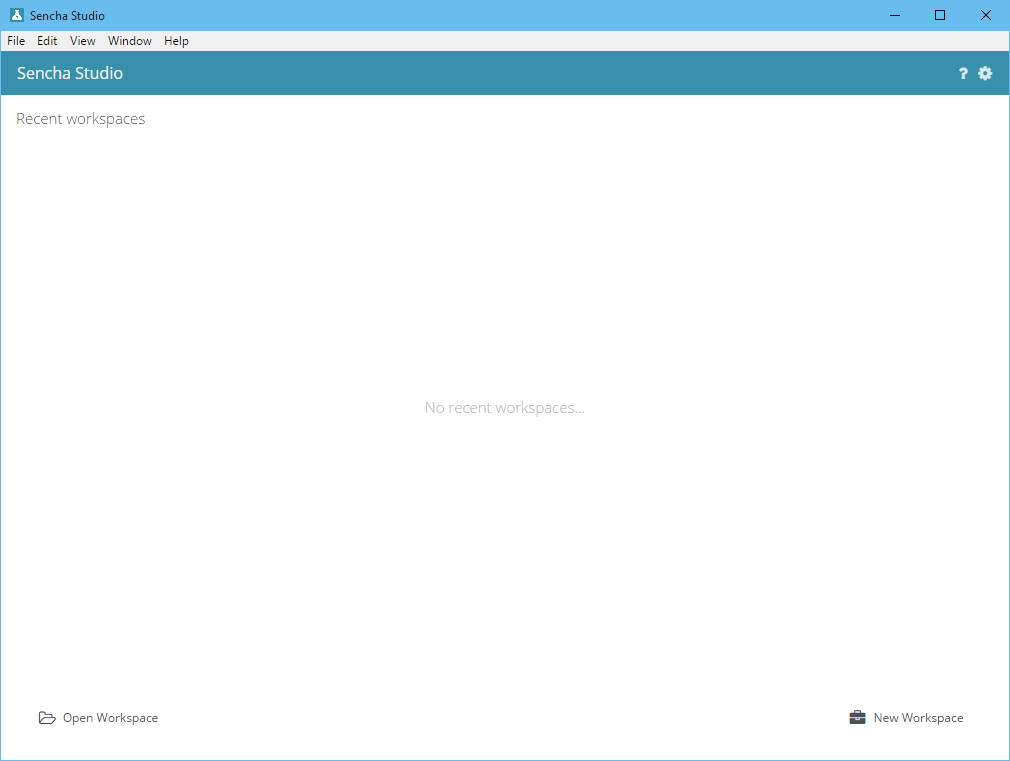Click the open folder icon beside Open Workspace
This screenshot has height=761, width=1010.
coord(47,718)
